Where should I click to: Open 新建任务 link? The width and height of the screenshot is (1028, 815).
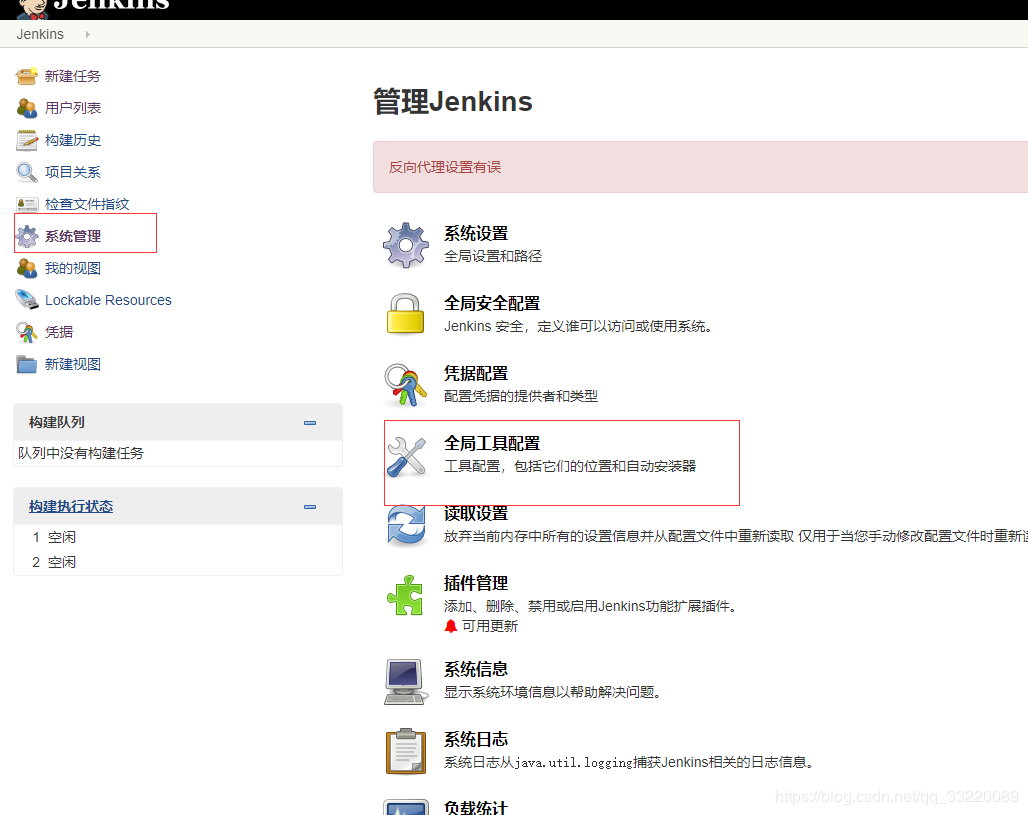click(x=73, y=76)
